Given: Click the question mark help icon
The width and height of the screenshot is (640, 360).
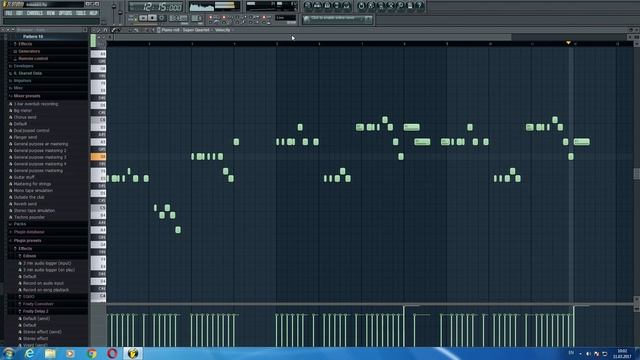Looking at the screenshot, I should pos(420,6).
